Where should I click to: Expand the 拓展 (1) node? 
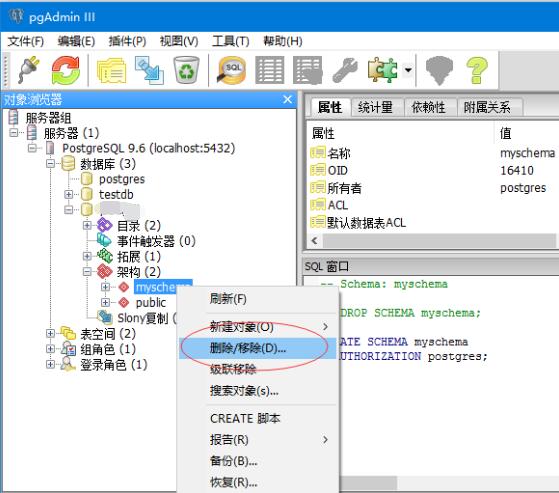tap(87, 256)
